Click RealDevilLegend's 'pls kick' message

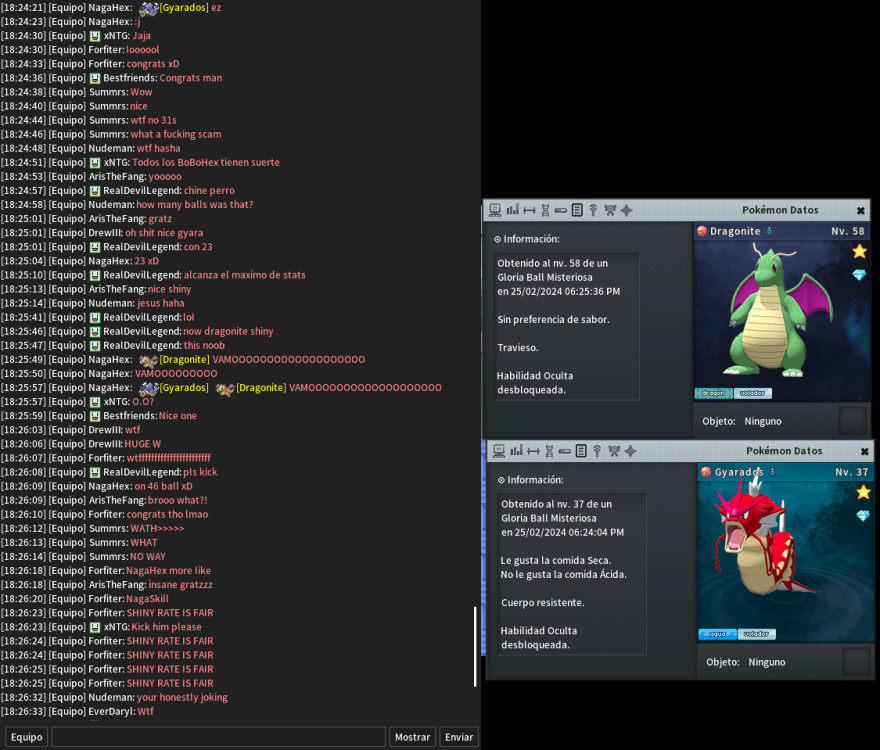click(200, 472)
